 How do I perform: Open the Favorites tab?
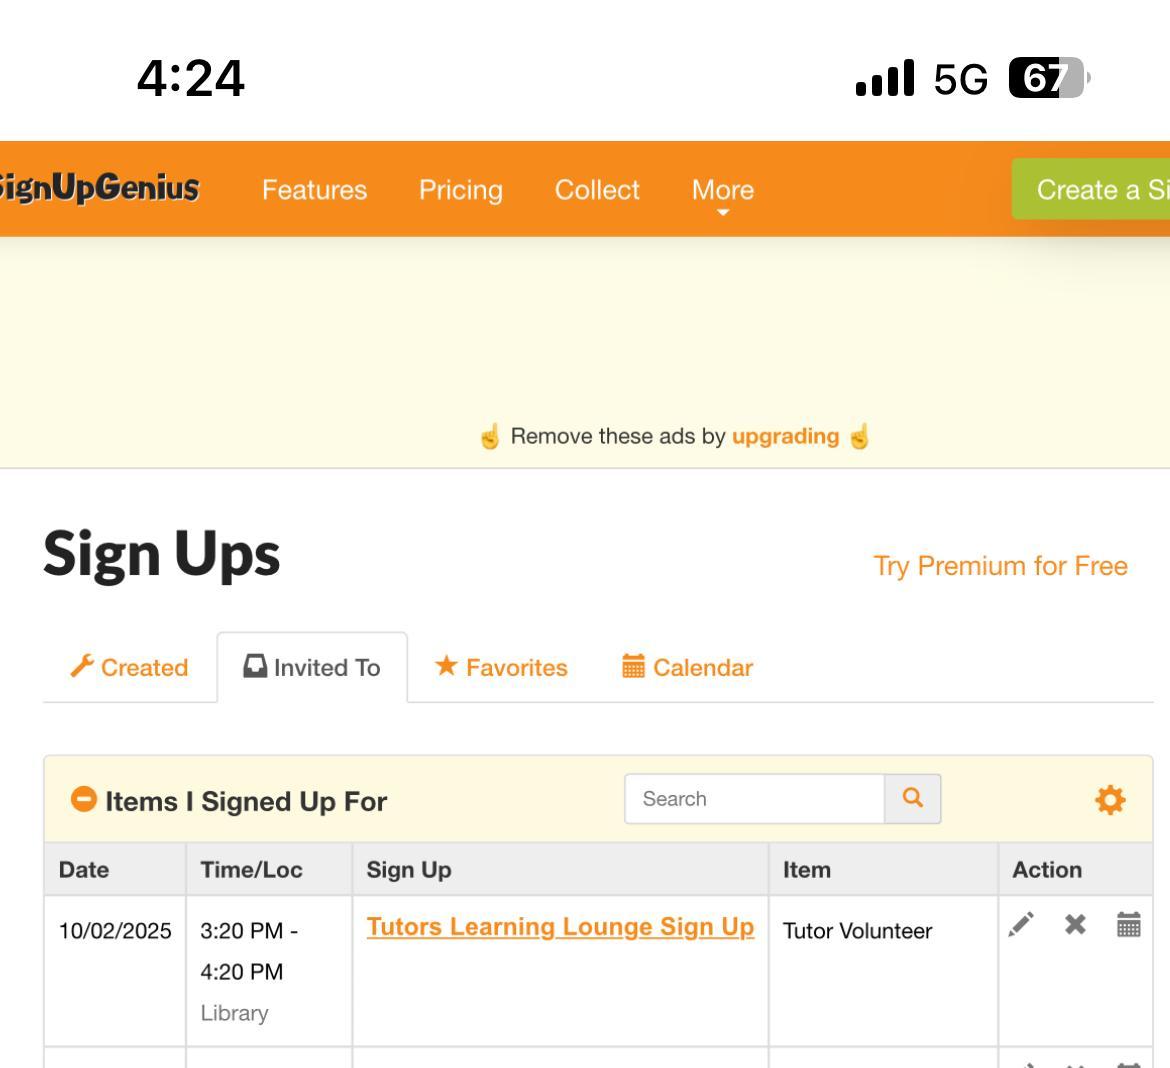click(x=501, y=667)
